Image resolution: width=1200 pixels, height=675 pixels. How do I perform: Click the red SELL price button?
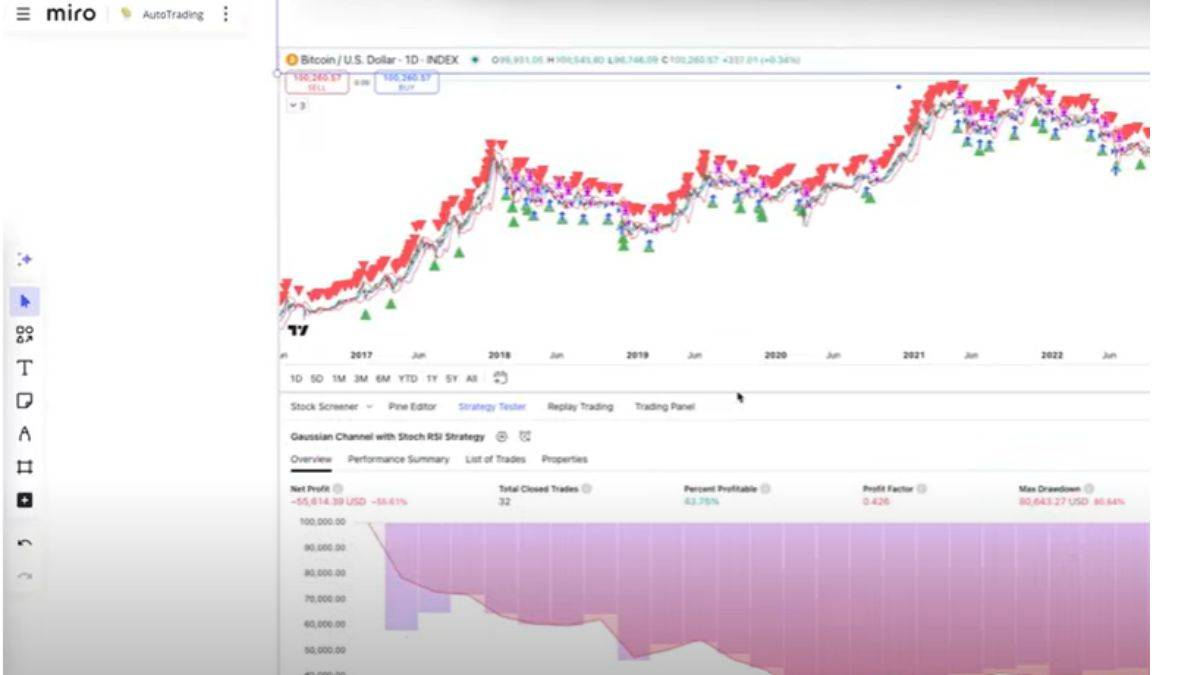tap(316, 83)
